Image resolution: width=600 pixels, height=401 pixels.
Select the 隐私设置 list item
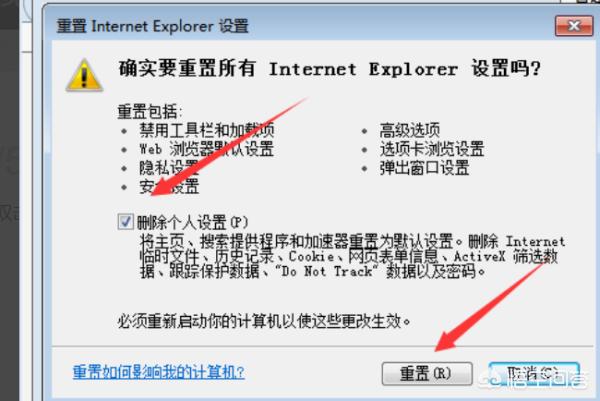pos(169,168)
